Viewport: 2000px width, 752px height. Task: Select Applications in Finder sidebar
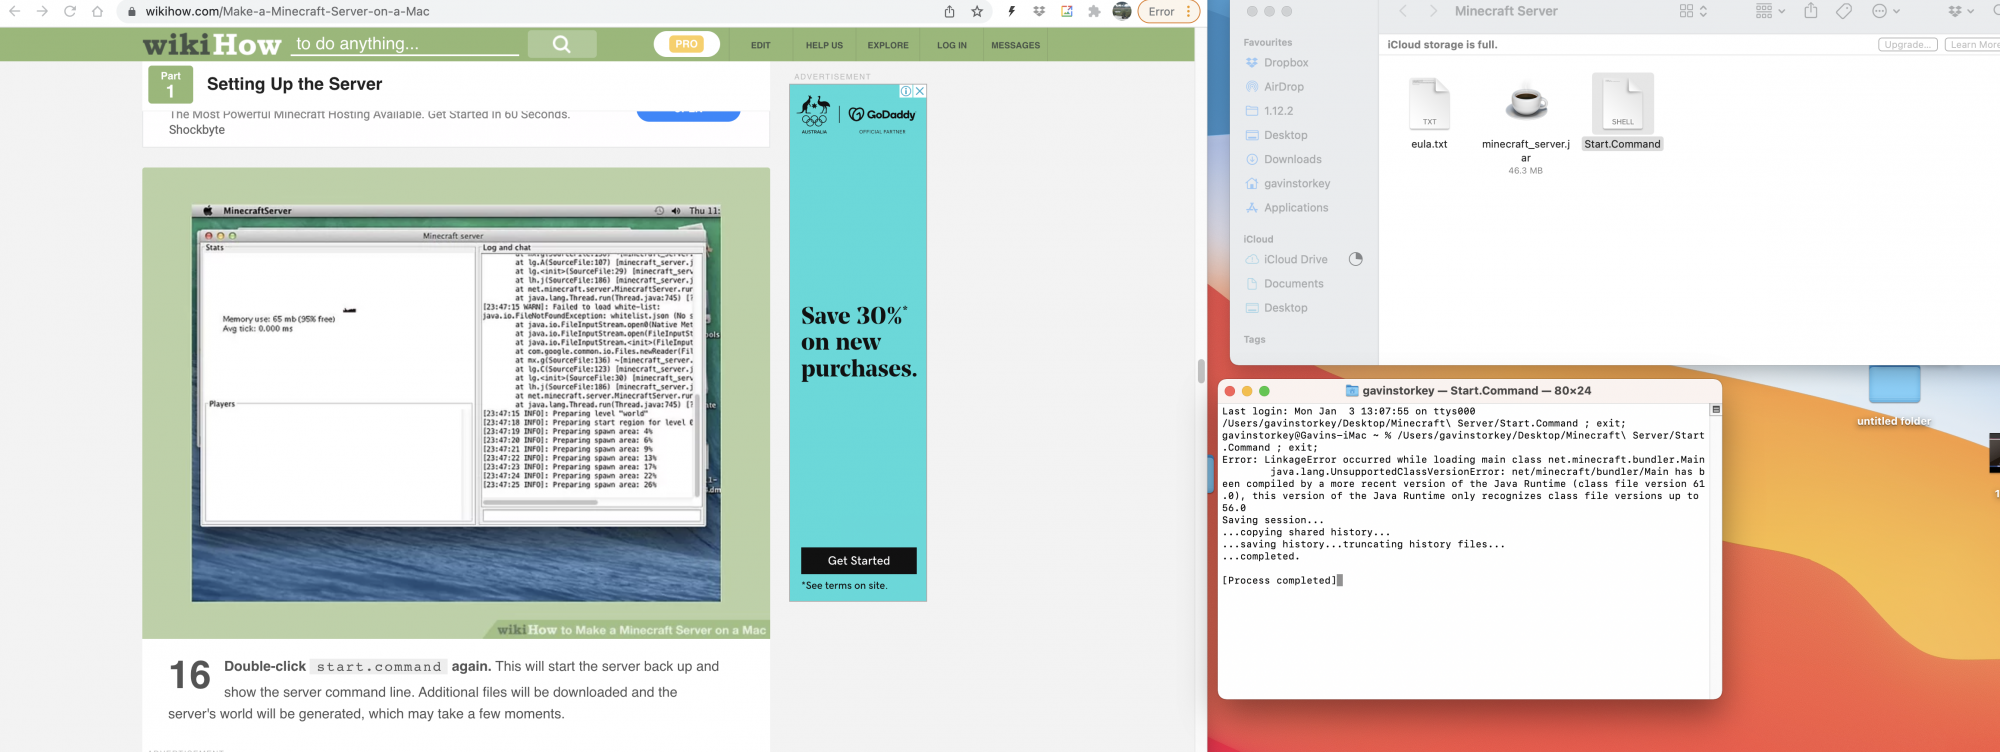point(1296,208)
